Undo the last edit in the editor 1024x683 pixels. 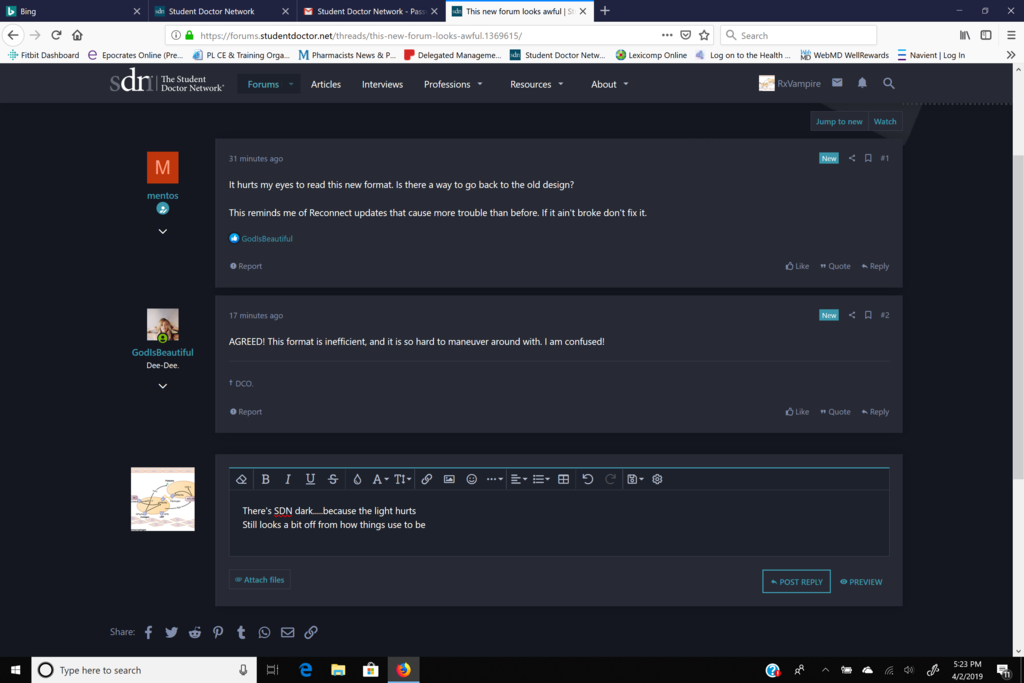pos(588,479)
